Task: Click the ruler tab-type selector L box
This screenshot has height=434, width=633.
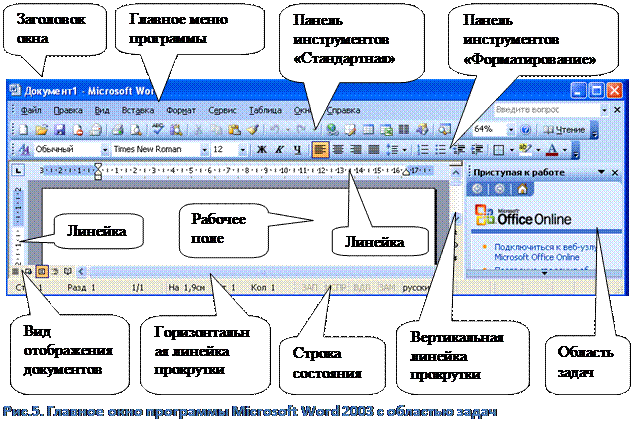Action: (x=18, y=171)
